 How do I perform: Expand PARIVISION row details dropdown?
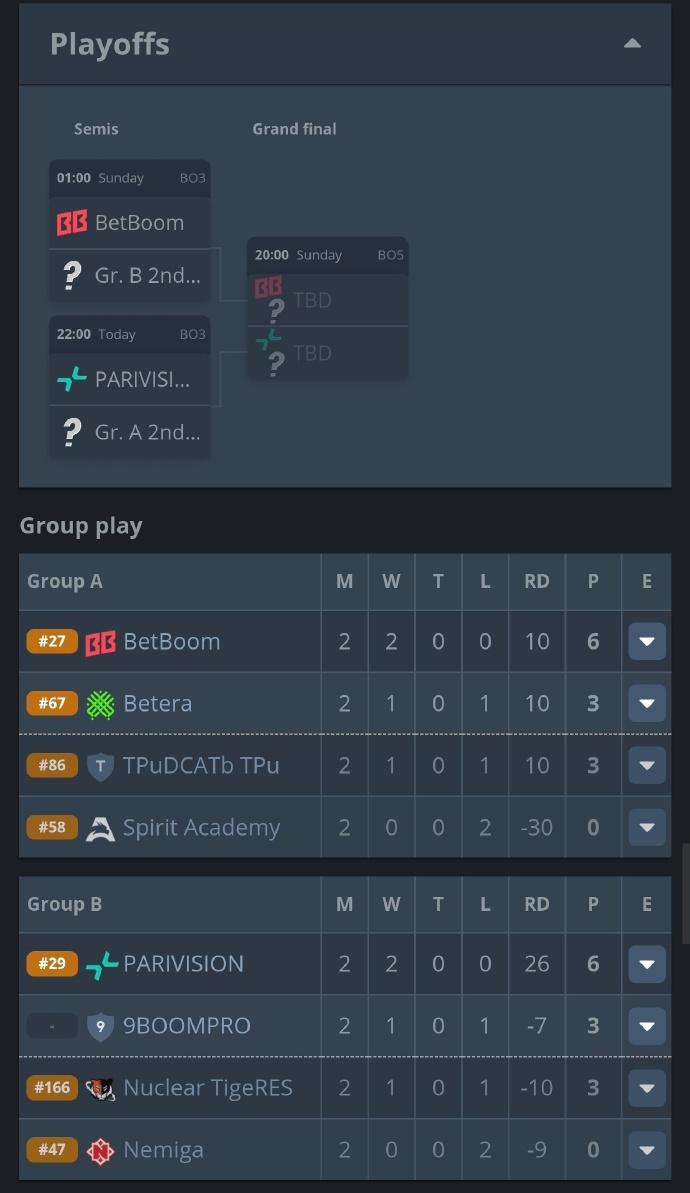[x=646, y=964]
